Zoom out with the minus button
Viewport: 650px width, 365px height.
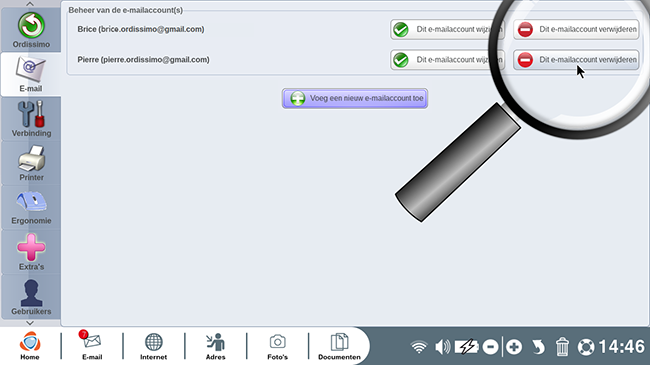tap(490, 347)
